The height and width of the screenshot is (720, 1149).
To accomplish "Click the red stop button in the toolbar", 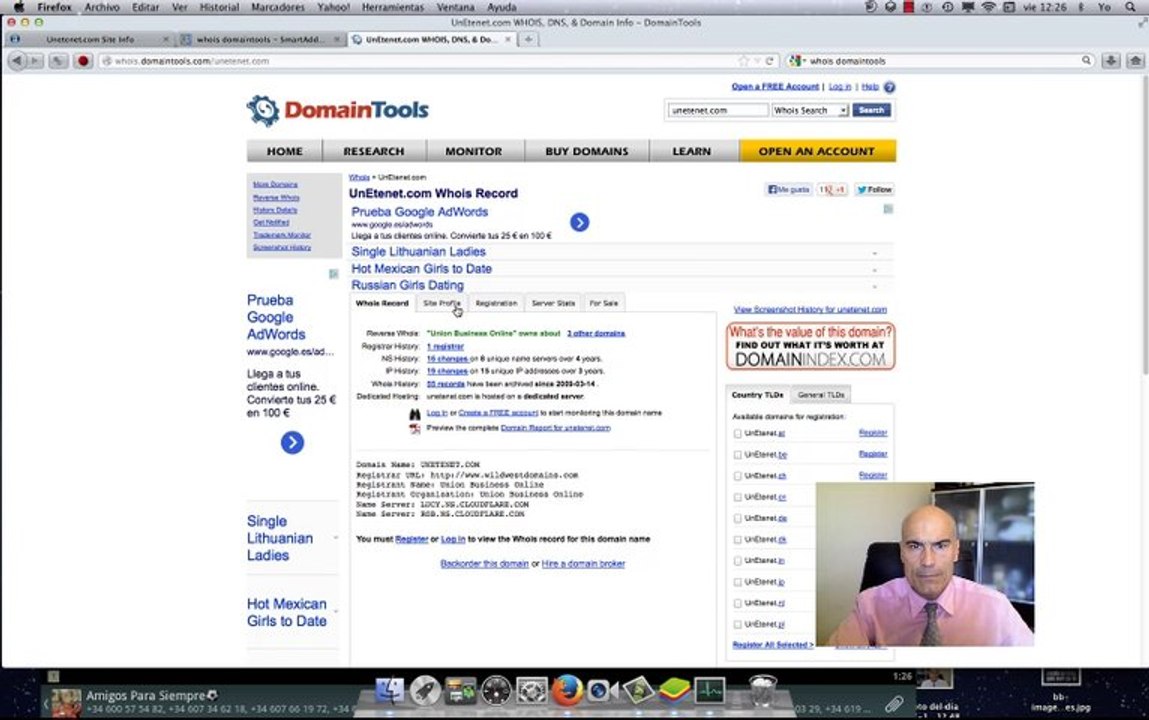I will click(83, 61).
